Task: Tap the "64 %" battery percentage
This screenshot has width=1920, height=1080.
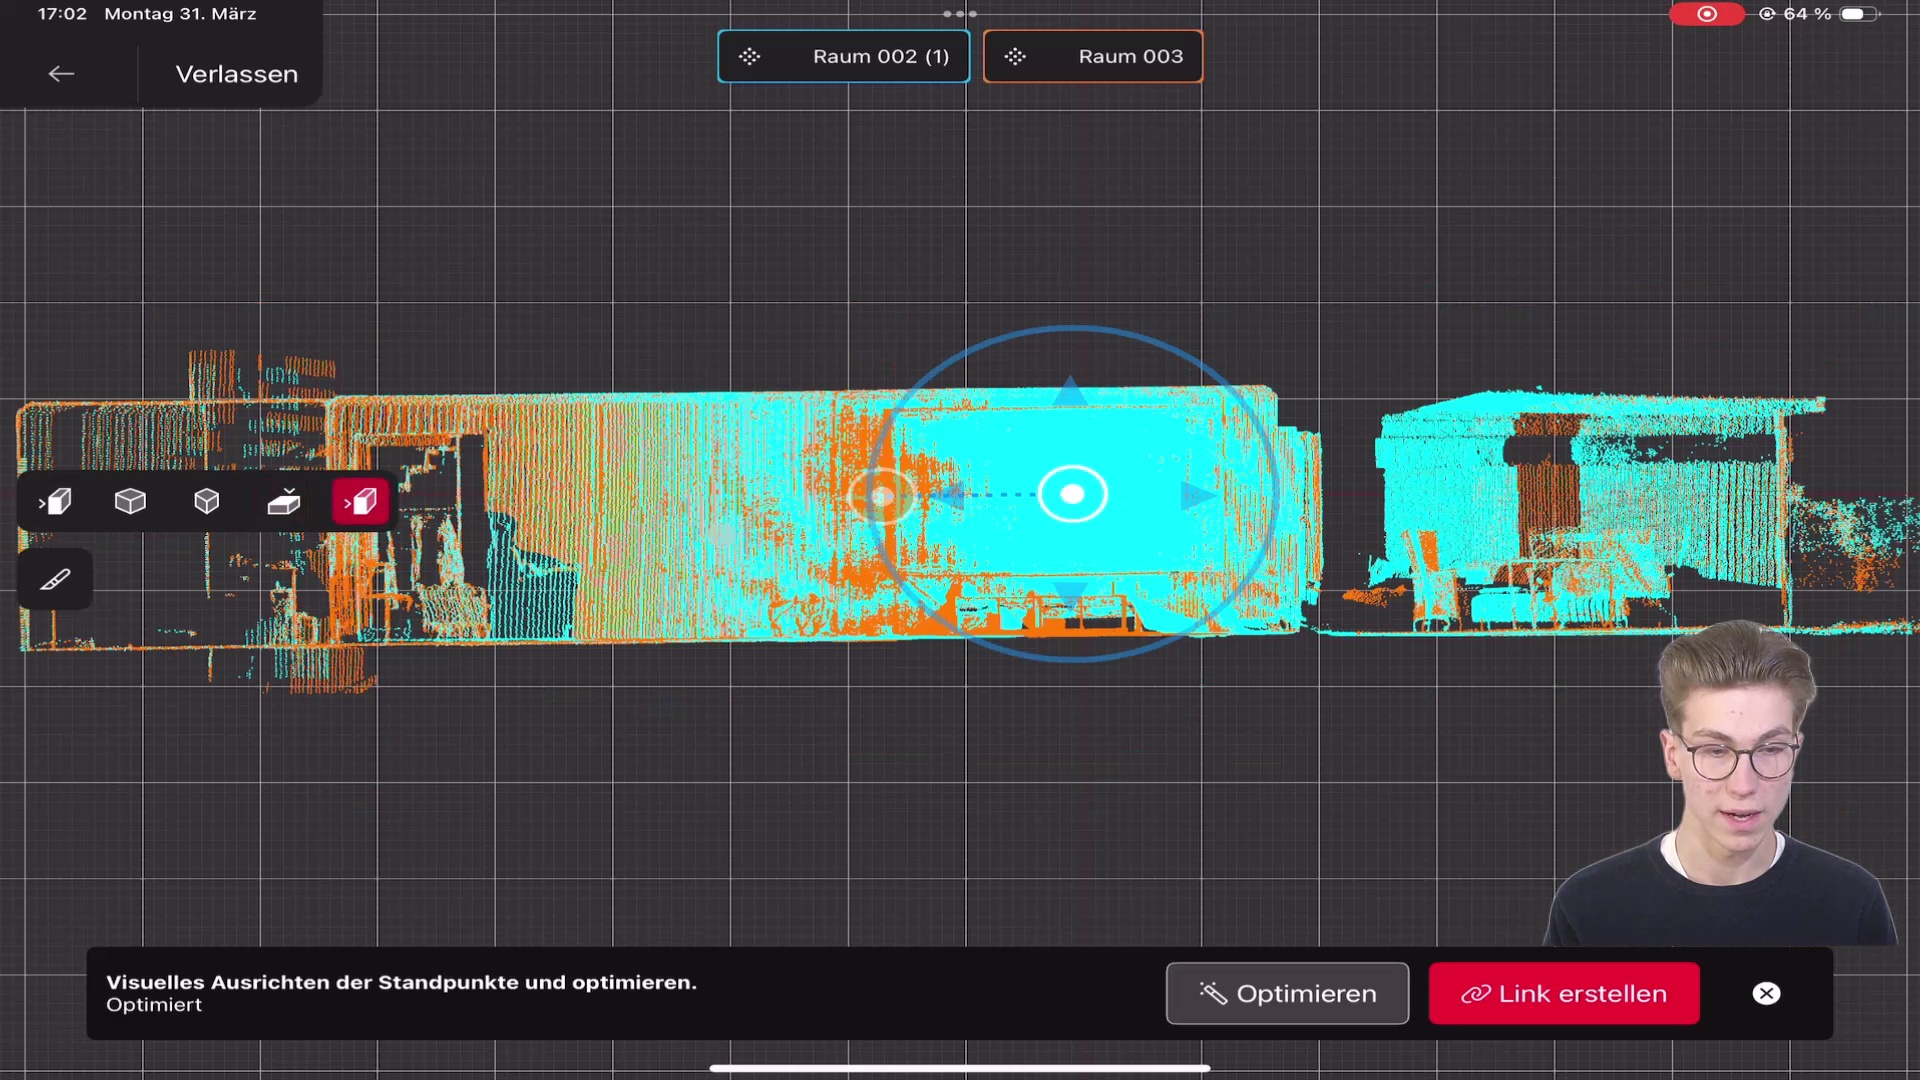Action: pos(1807,14)
